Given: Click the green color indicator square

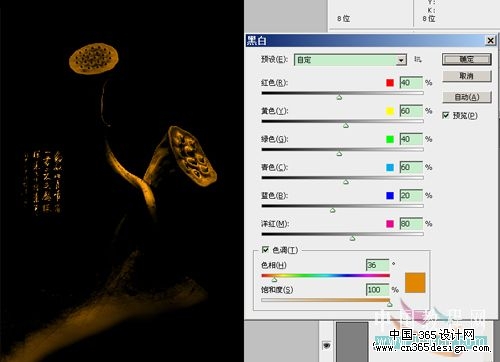Looking at the screenshot, I should [x=390, y=139].
